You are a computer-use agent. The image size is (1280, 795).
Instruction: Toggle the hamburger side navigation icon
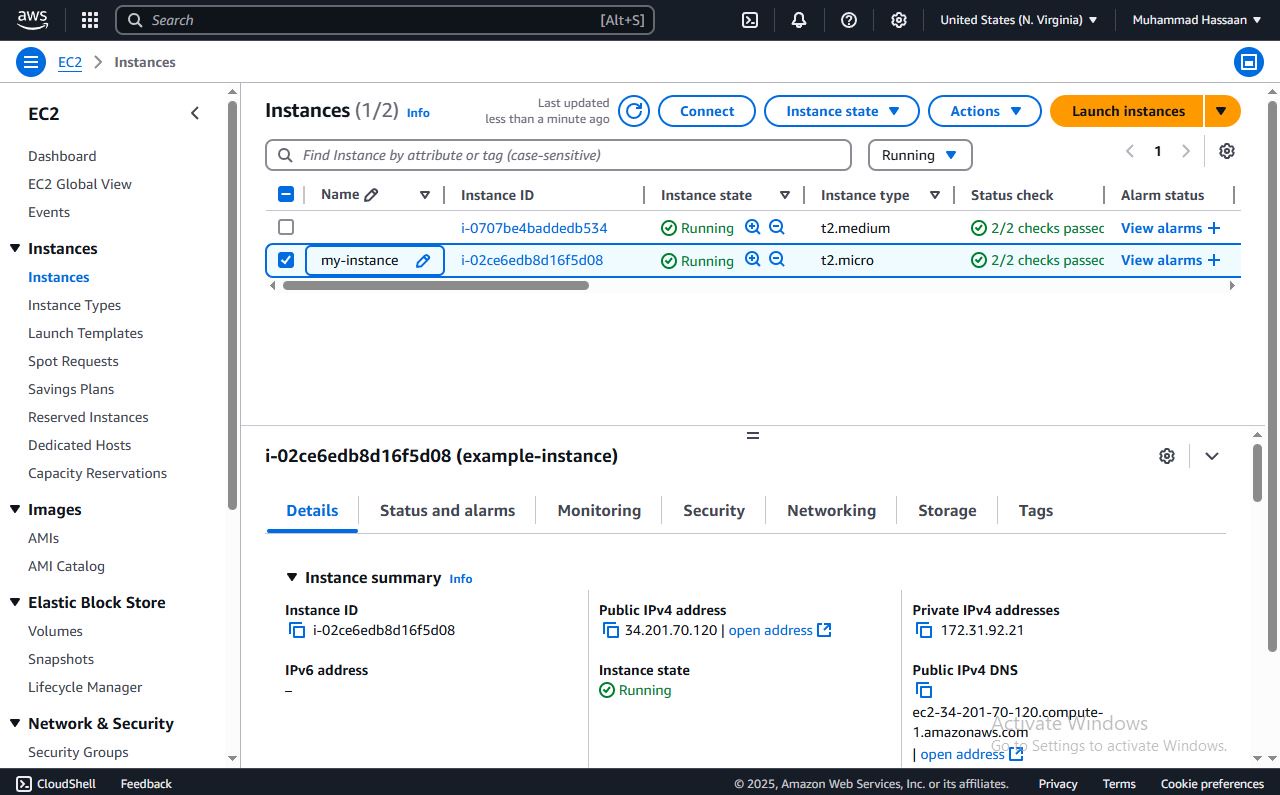(31, 62)
